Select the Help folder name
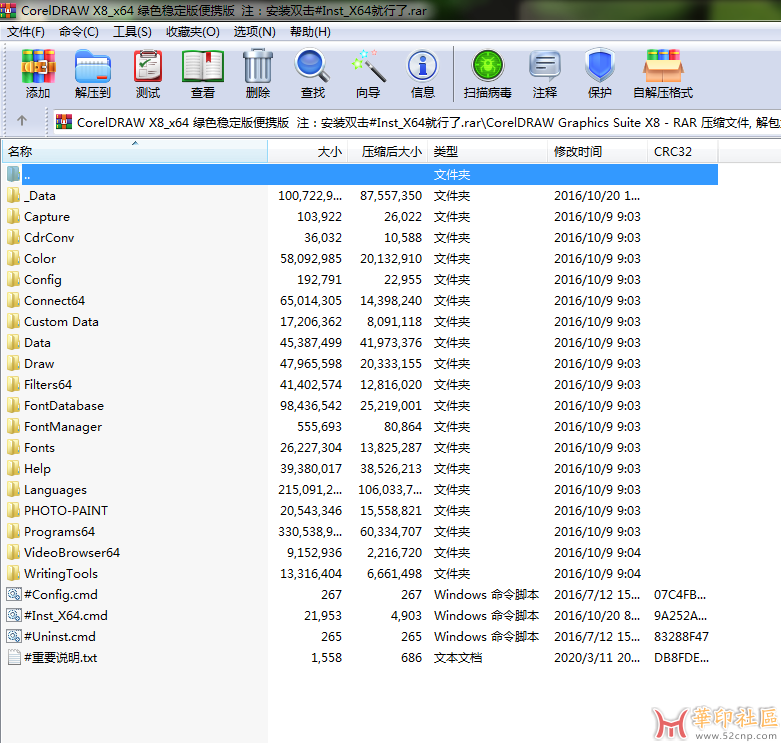781x743 pixels. point(37,469)
